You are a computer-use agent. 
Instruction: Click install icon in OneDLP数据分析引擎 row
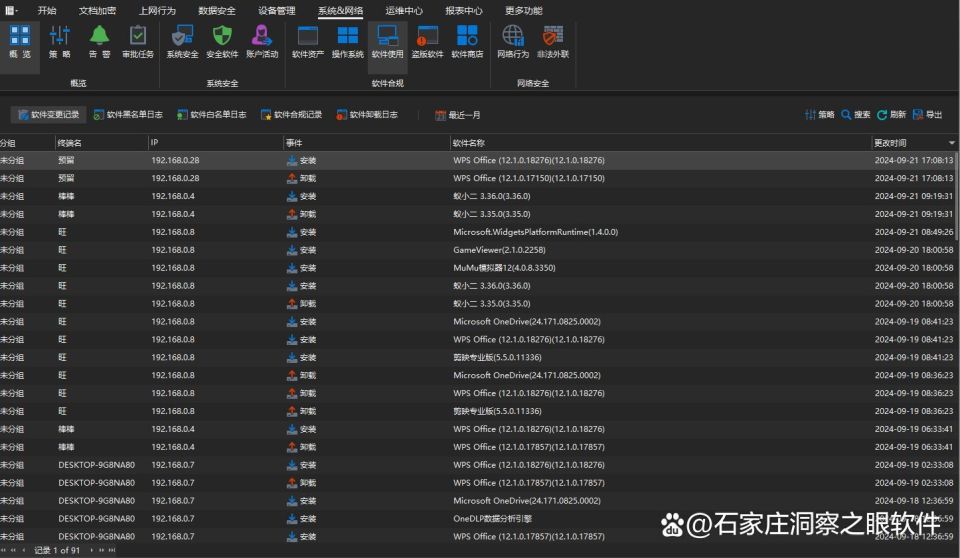[x=292, y=519]
